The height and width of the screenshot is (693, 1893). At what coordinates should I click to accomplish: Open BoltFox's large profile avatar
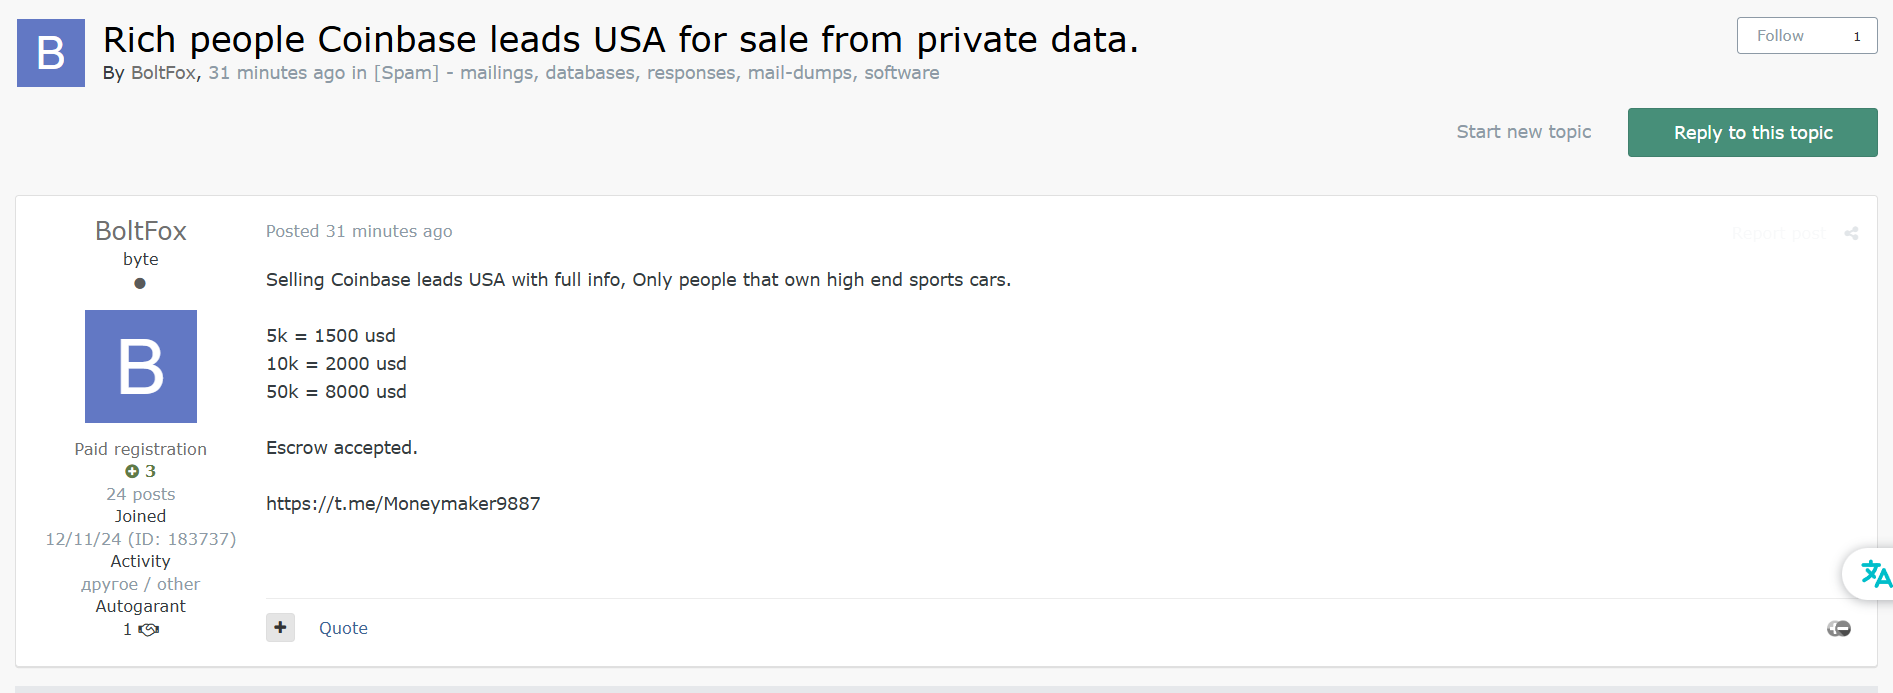[141, 366]
